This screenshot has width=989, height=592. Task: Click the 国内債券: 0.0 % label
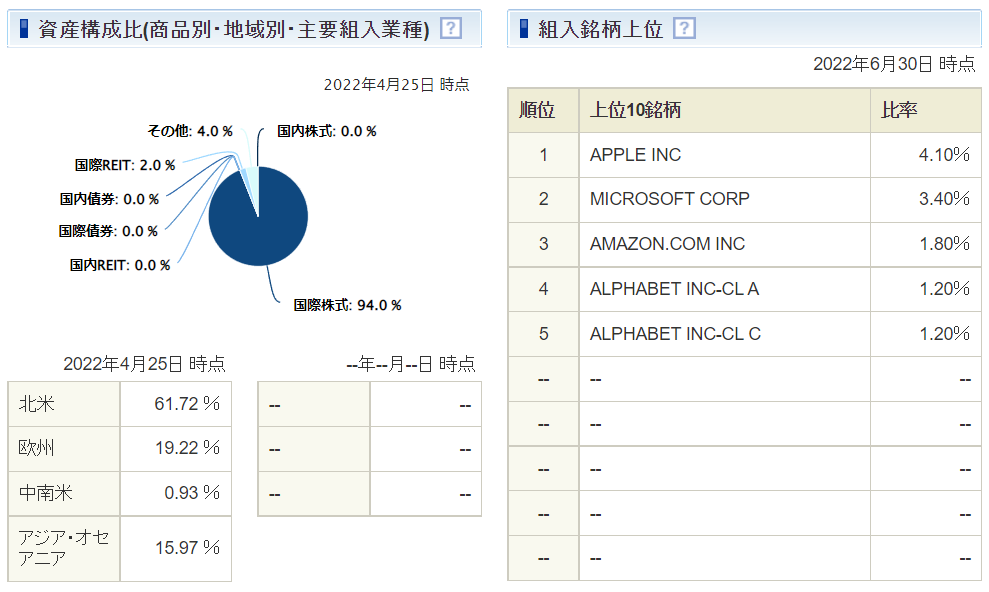point(109,199)
